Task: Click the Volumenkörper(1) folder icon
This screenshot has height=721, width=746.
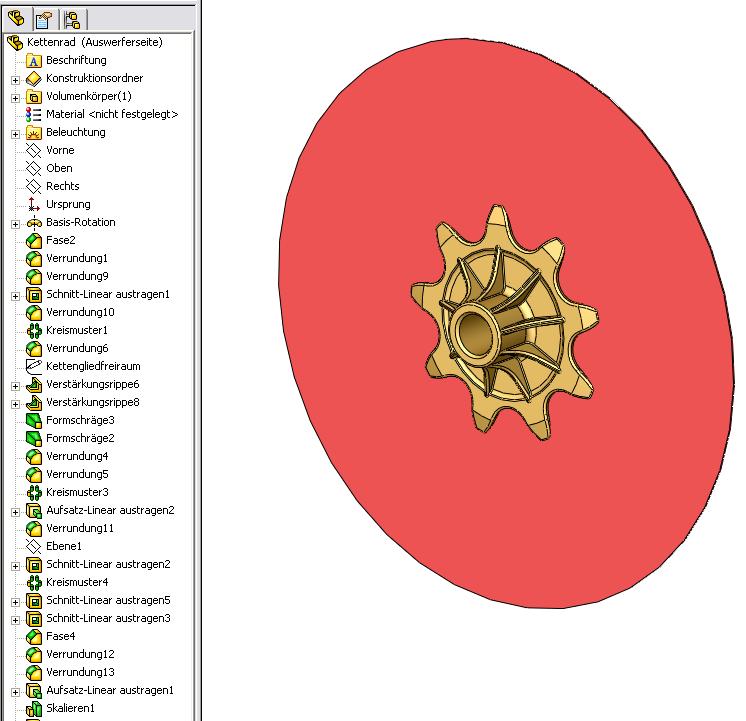Action: click(33, 97)
